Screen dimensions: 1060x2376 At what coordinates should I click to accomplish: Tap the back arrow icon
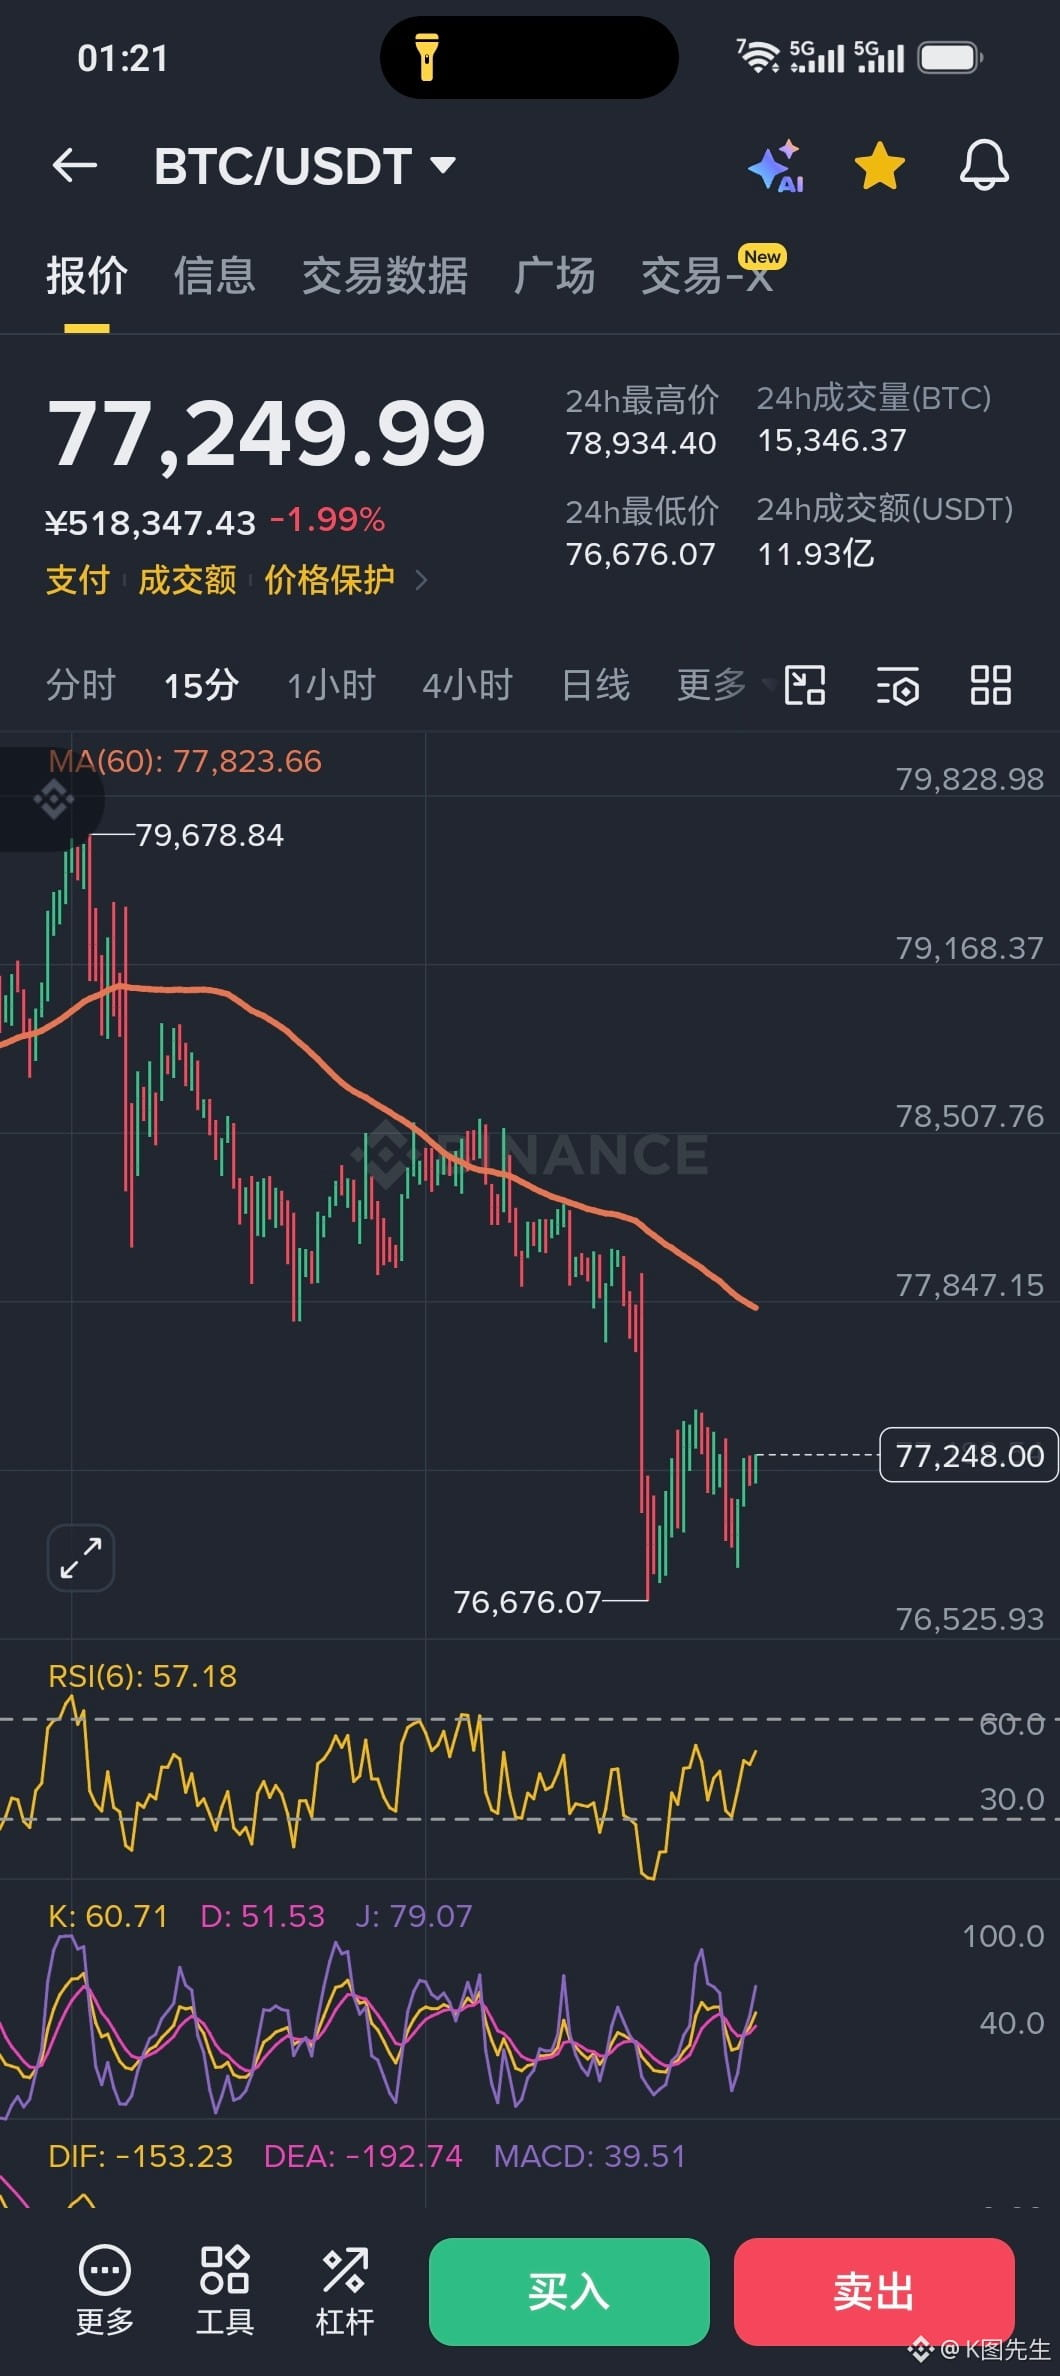coord(75,165)
